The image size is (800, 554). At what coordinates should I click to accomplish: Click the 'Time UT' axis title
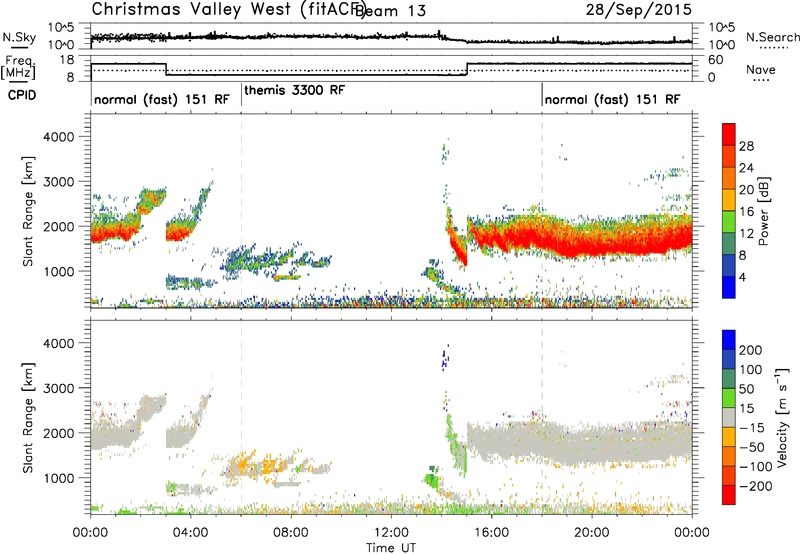(391, 547)
